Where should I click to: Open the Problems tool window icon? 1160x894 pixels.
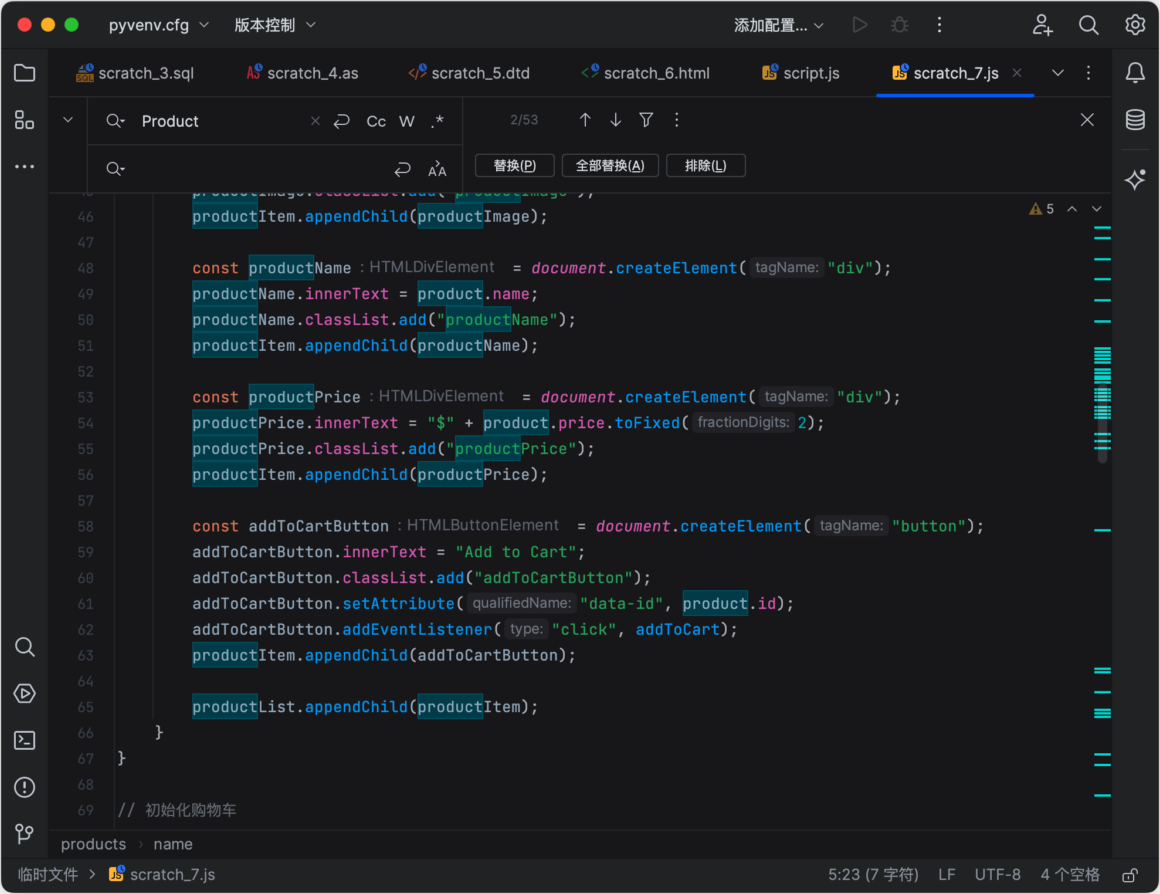pyautogui.click(x=24, y=787)
